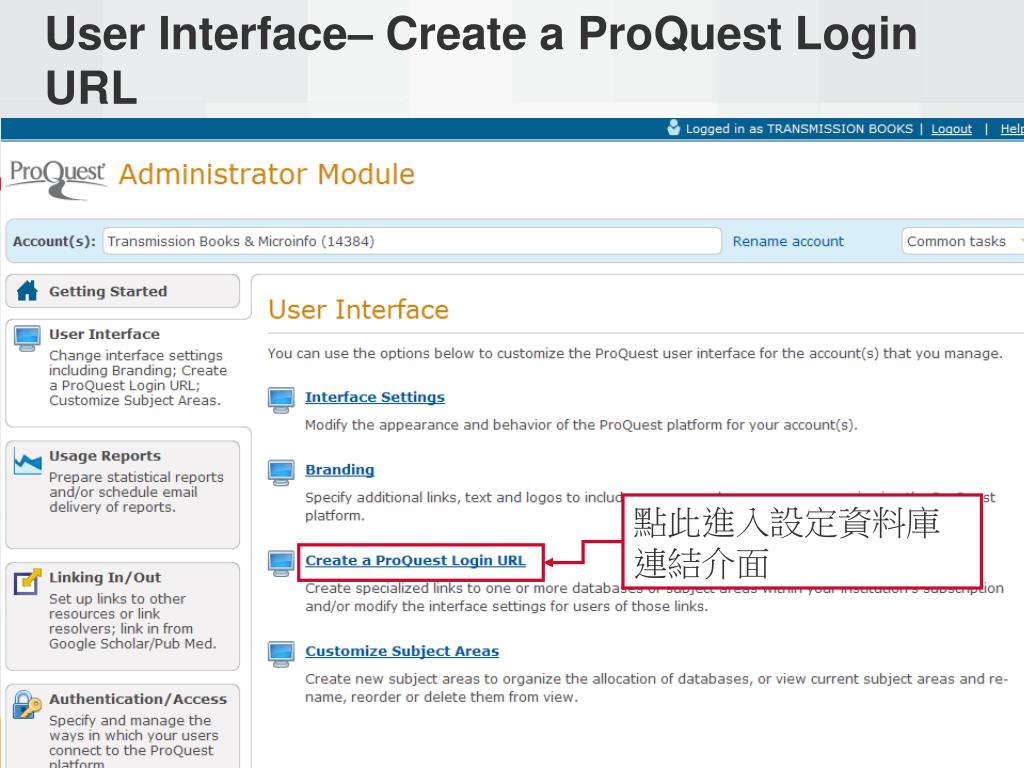Click 'Specify and manage the ways' description
This screenshot has width=1024, height=768.
(x=134, y=743)
